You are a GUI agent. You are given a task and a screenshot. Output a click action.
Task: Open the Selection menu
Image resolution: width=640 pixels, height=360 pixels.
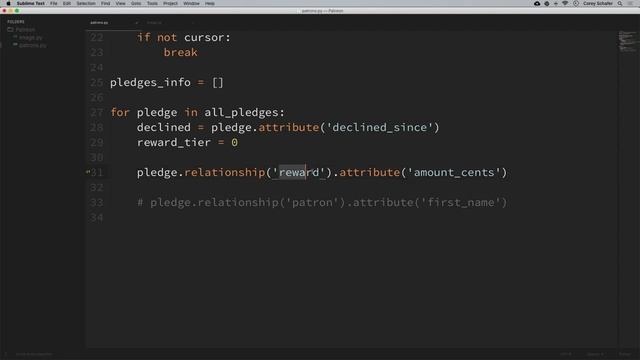(86, 3)
